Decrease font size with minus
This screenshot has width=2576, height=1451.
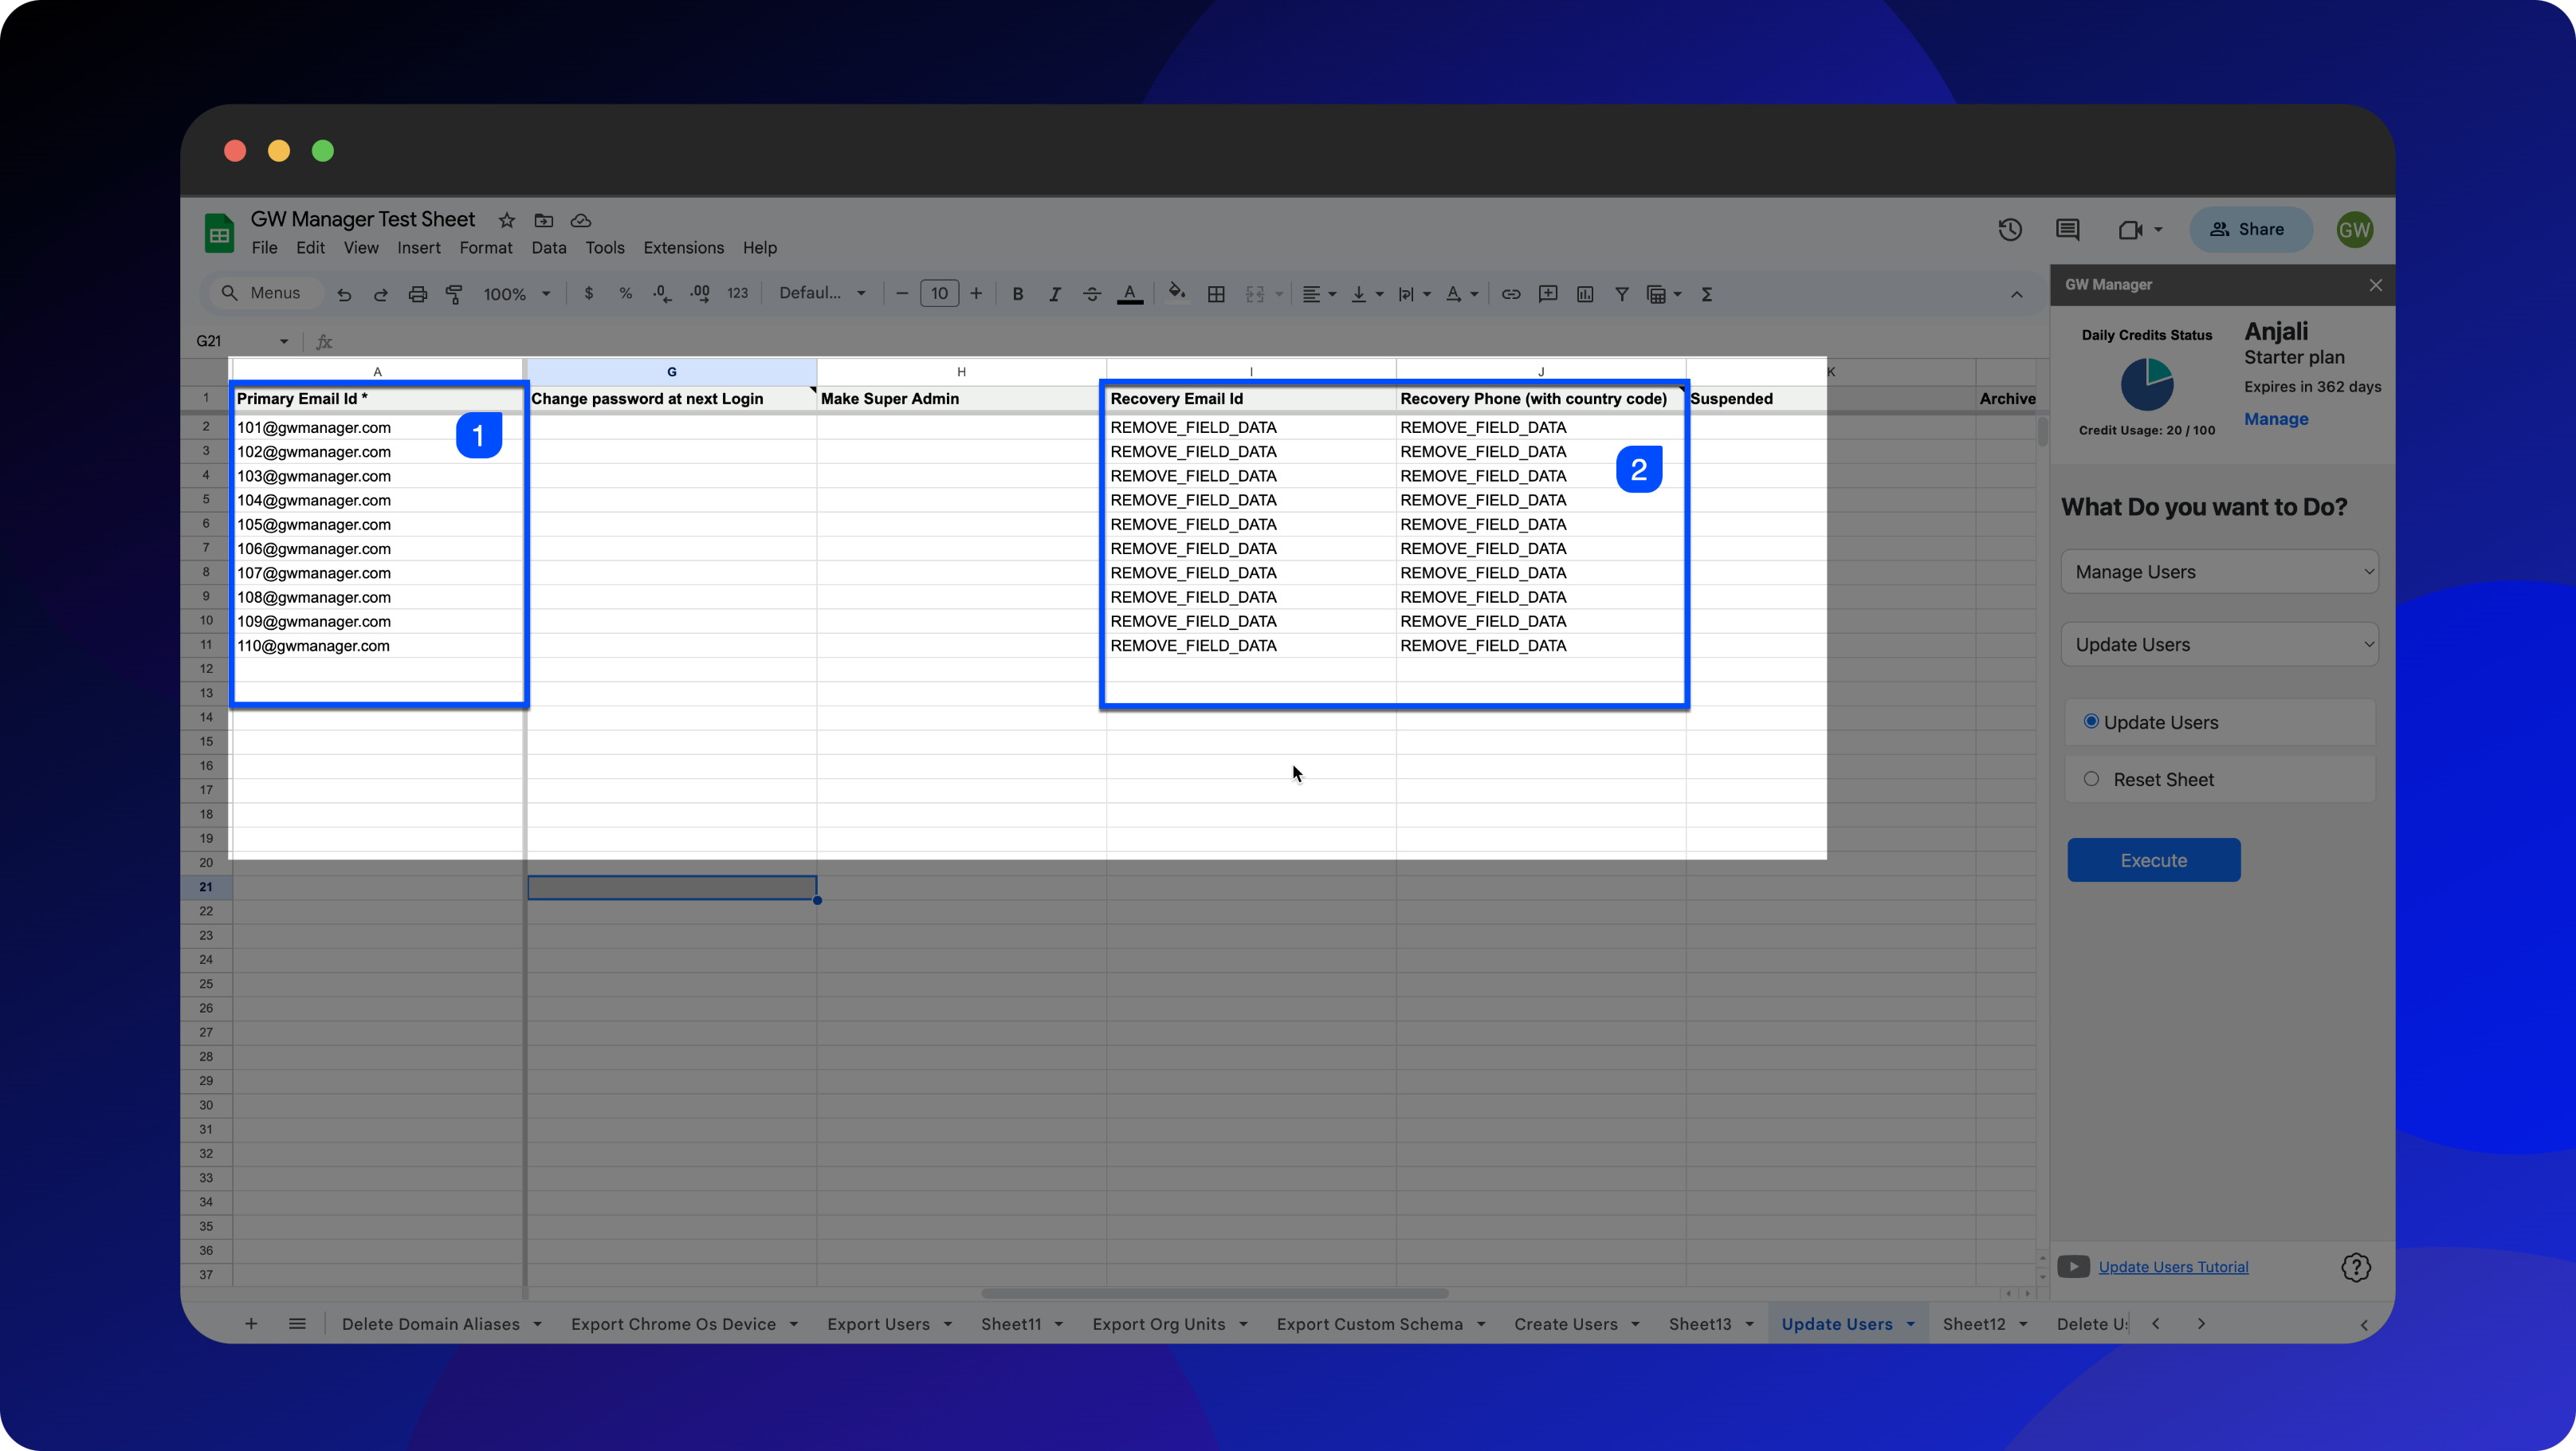click(902, 293)
